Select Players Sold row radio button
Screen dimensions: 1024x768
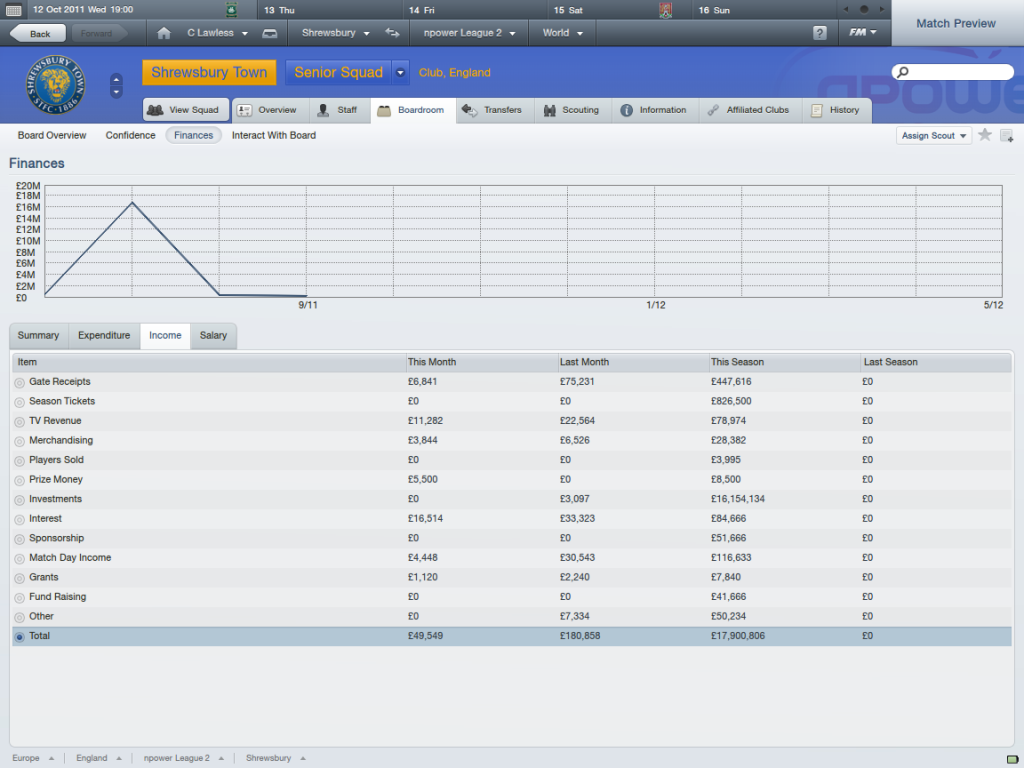[x=20, y=461]
